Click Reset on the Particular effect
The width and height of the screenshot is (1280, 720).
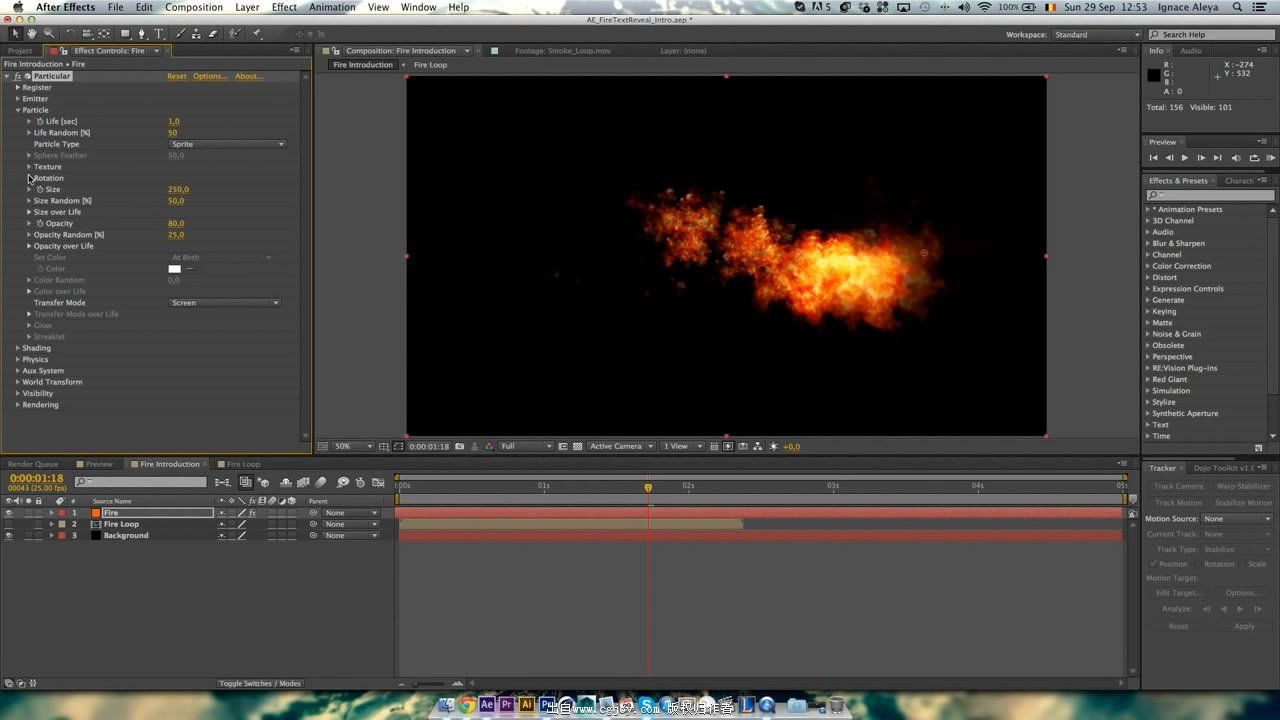(177, 76)
